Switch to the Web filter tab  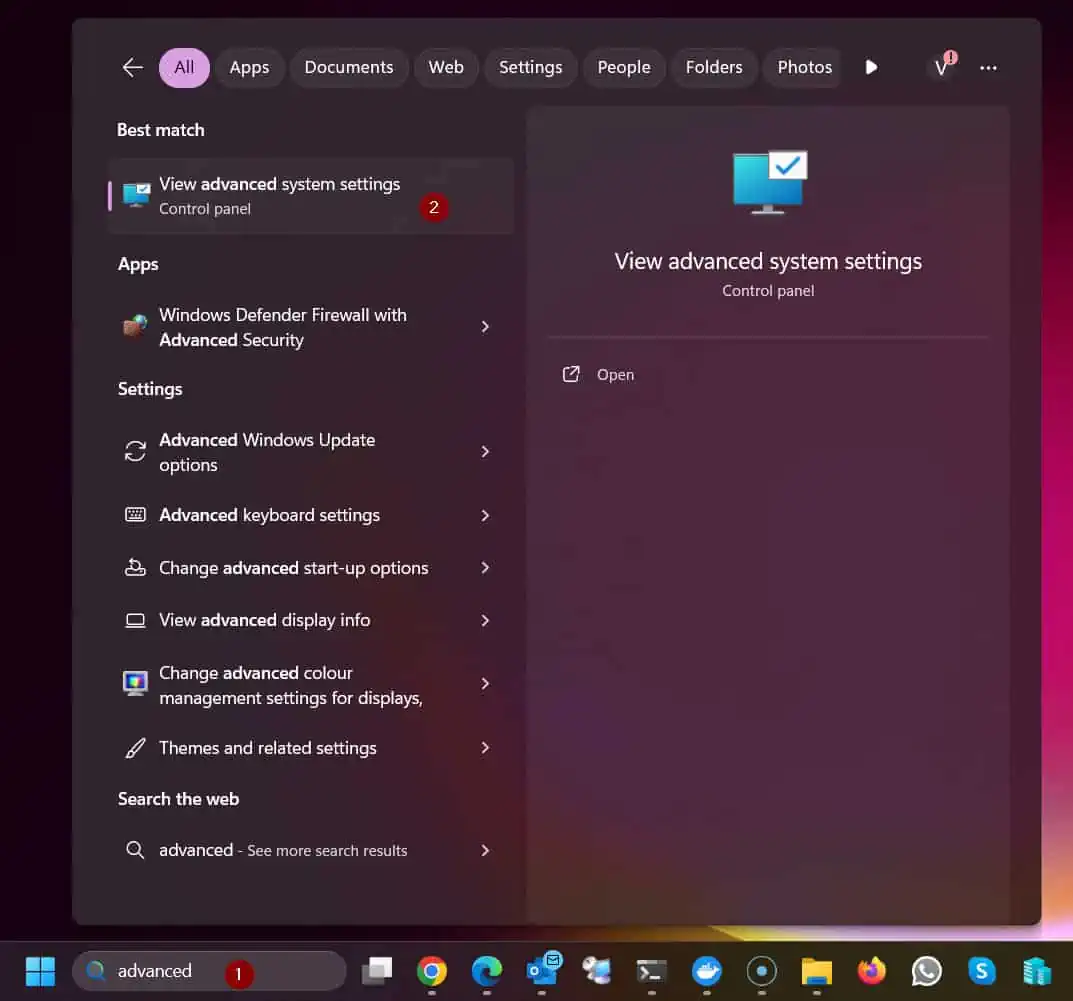[x=446, y=67]
